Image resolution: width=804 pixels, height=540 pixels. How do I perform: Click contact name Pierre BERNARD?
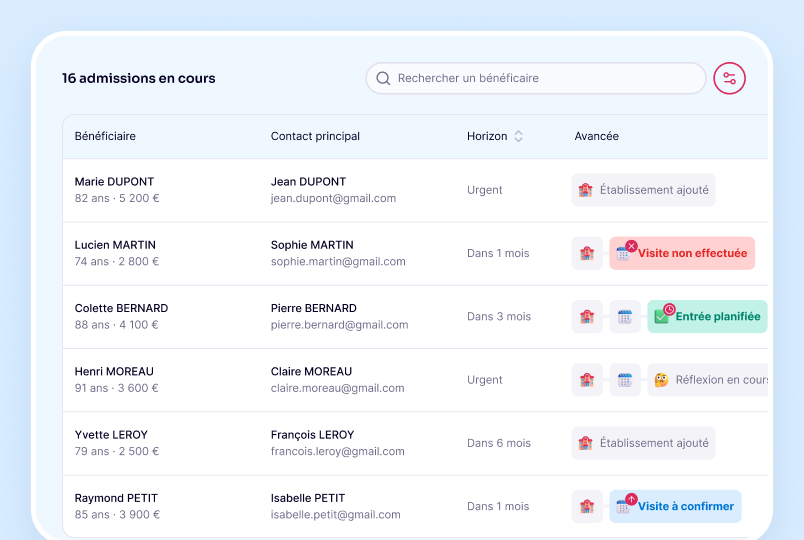click(x=314, y=308)
